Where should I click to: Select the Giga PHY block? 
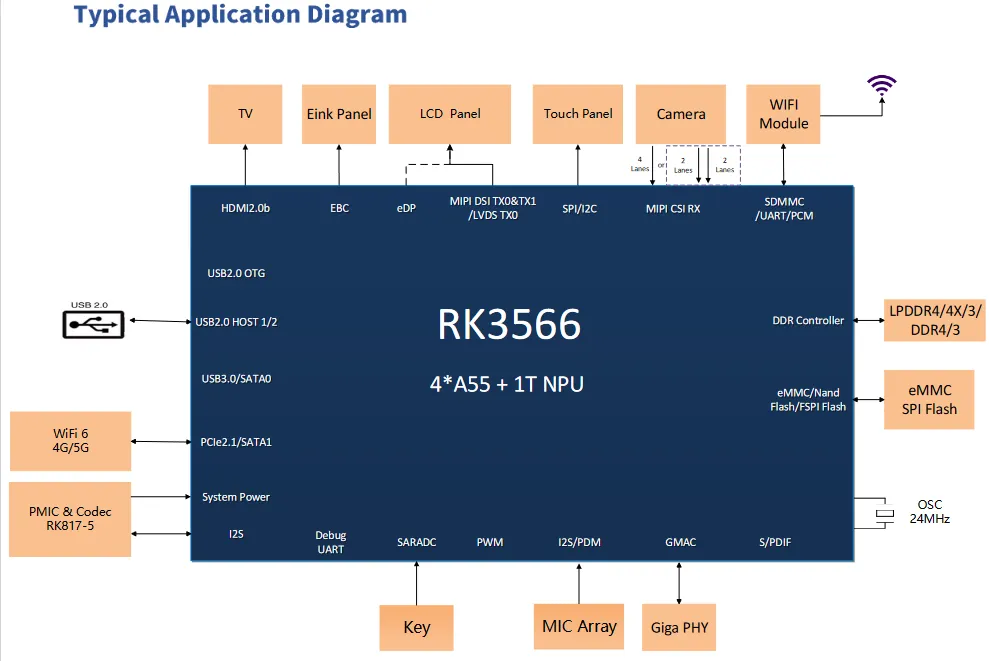679,628
